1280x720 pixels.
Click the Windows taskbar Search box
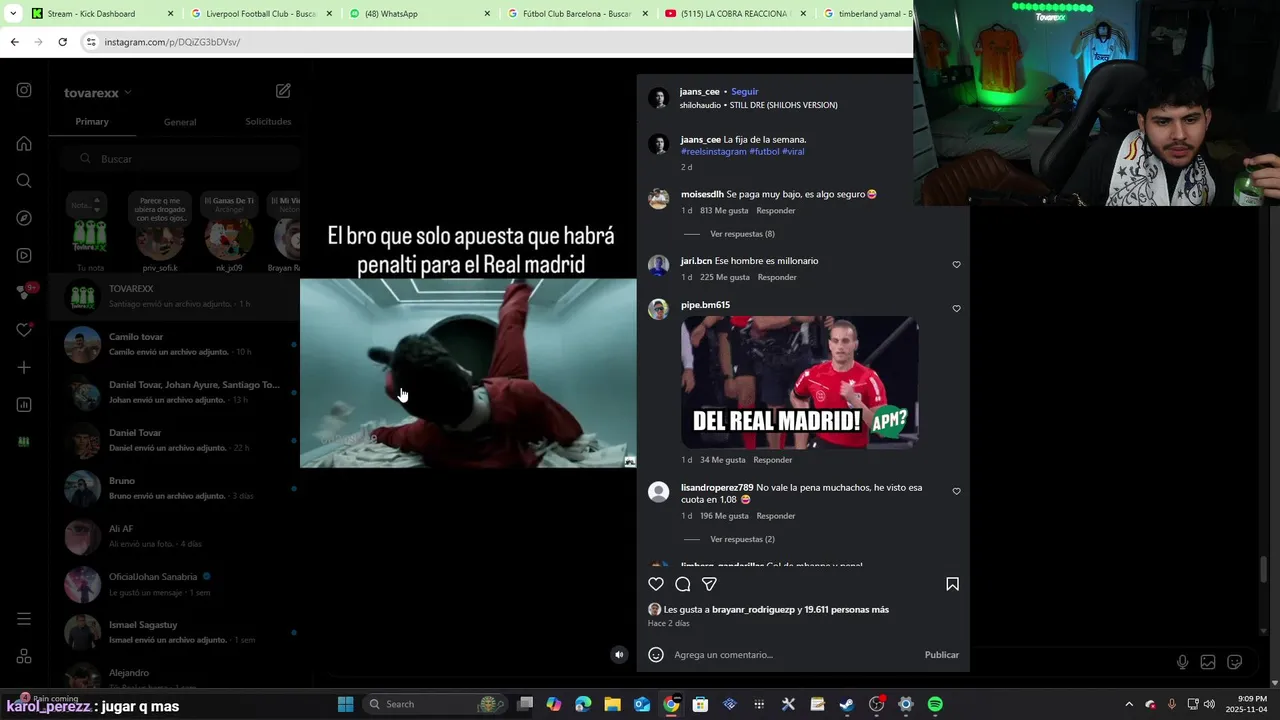click(x=432, y=704)
